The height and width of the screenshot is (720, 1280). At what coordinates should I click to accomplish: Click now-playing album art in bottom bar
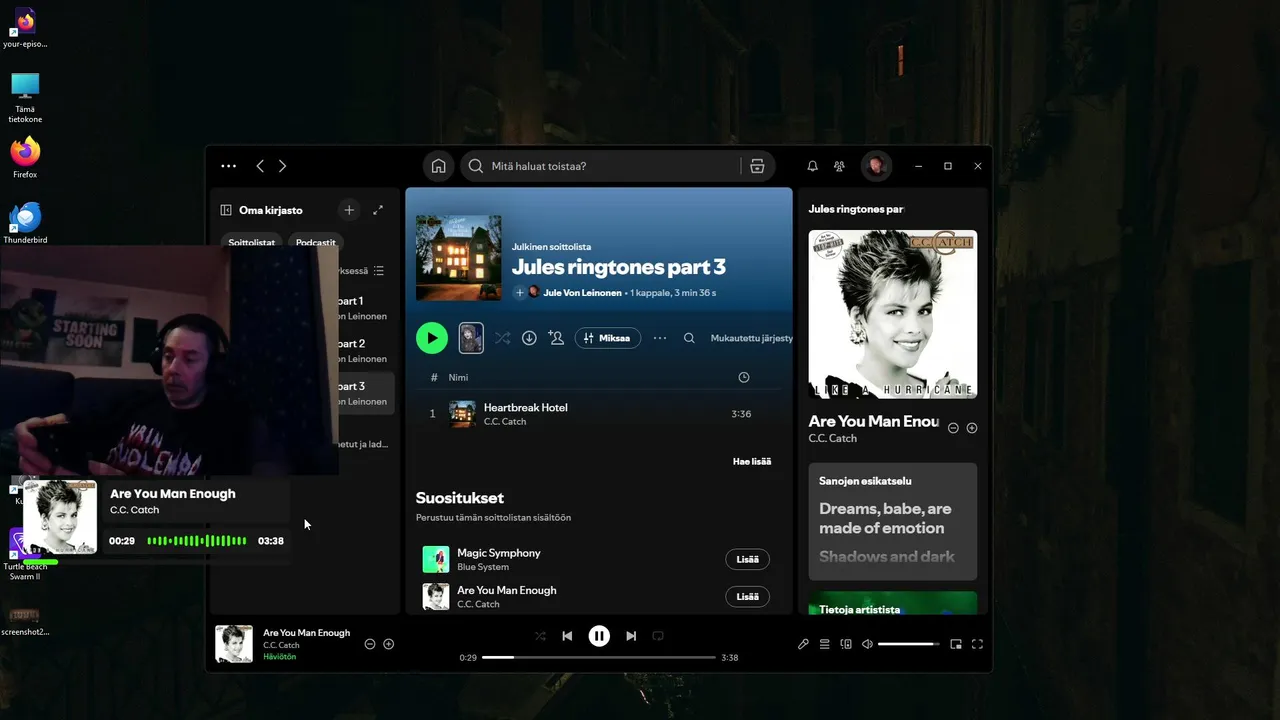(x=234, y=644)
